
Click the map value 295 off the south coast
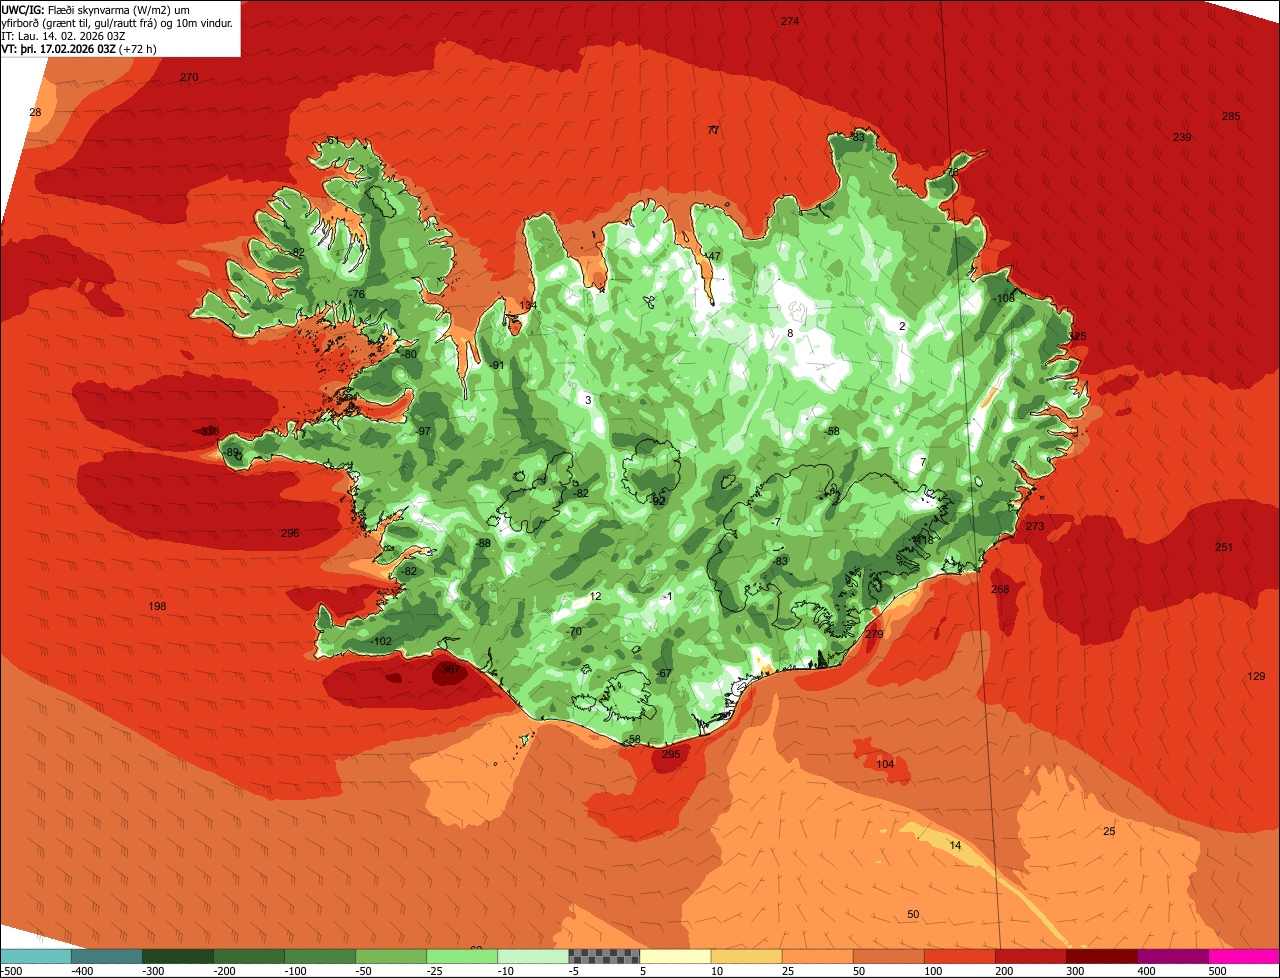[x=671, y=754]
